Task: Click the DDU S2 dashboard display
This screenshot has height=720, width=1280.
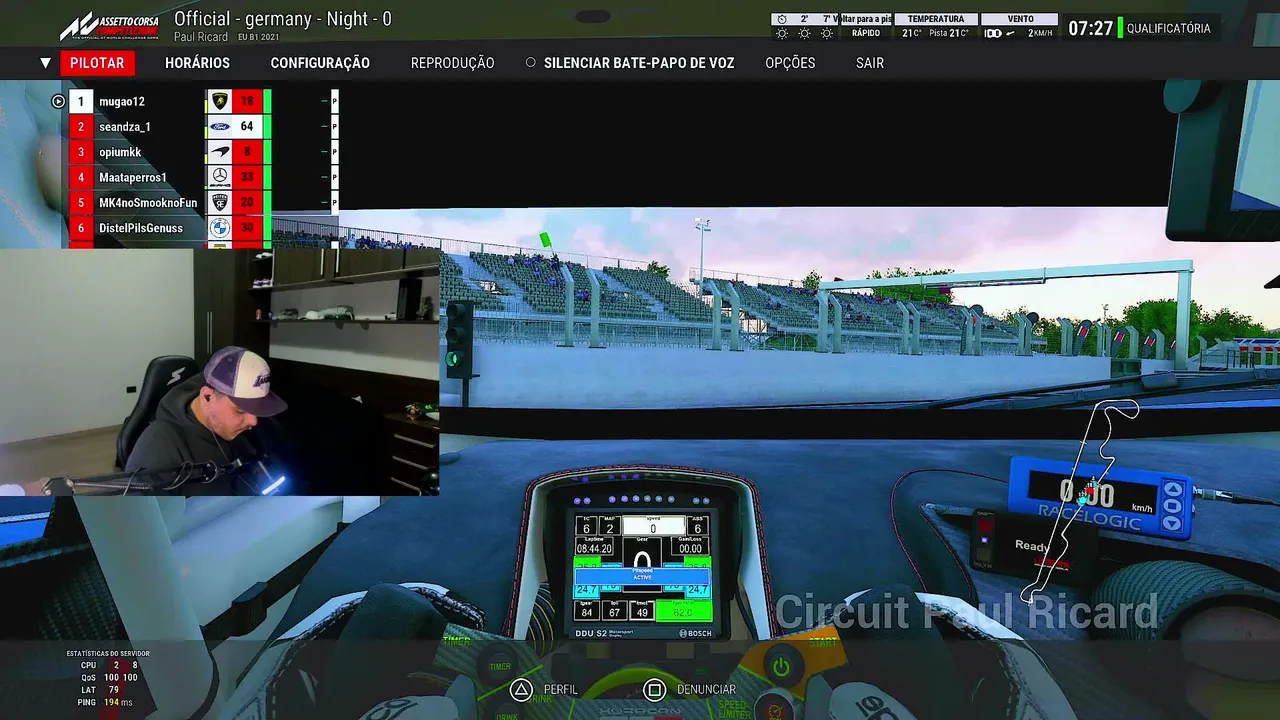Action: coord(643,574)
